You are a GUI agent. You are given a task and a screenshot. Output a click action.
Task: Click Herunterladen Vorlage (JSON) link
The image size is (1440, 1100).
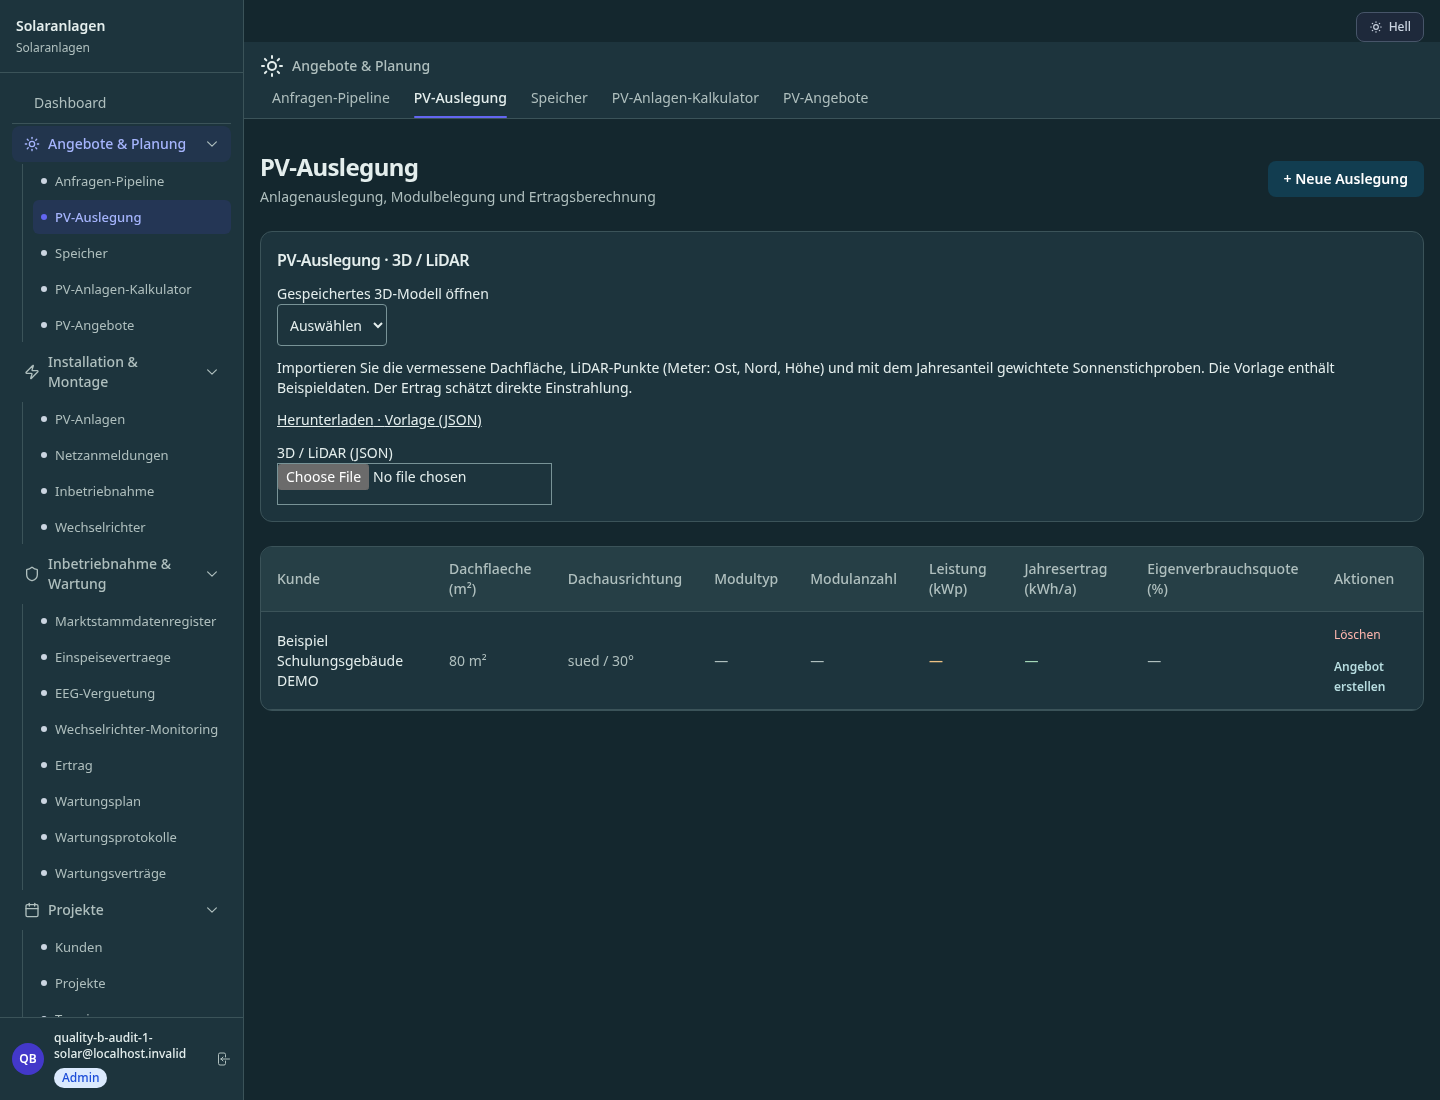(x=379, y=420)
